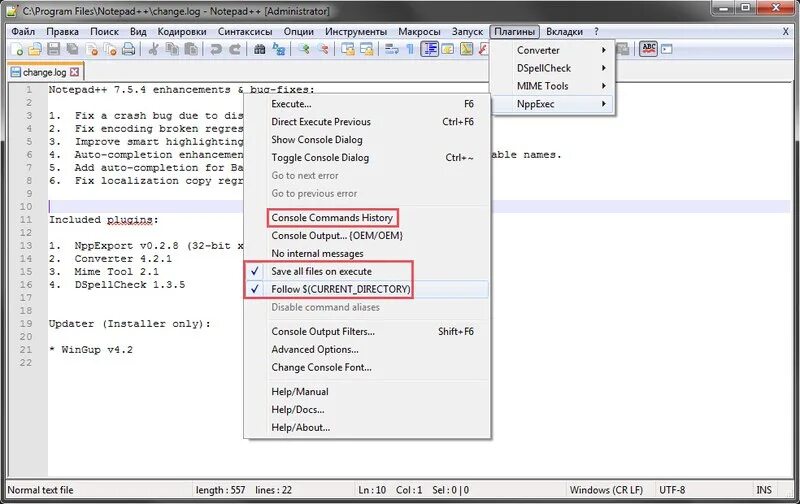Image resolution: width=800 pixels, height=504 pixels.
Task: Open Console Output Filters...
Action: point(366,332)
